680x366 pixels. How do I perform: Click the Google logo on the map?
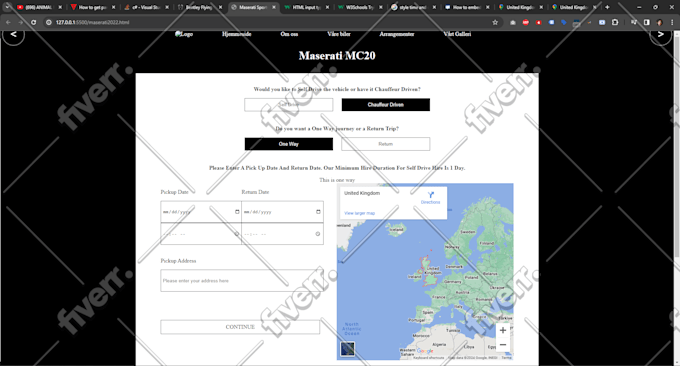tap(425, 350)
